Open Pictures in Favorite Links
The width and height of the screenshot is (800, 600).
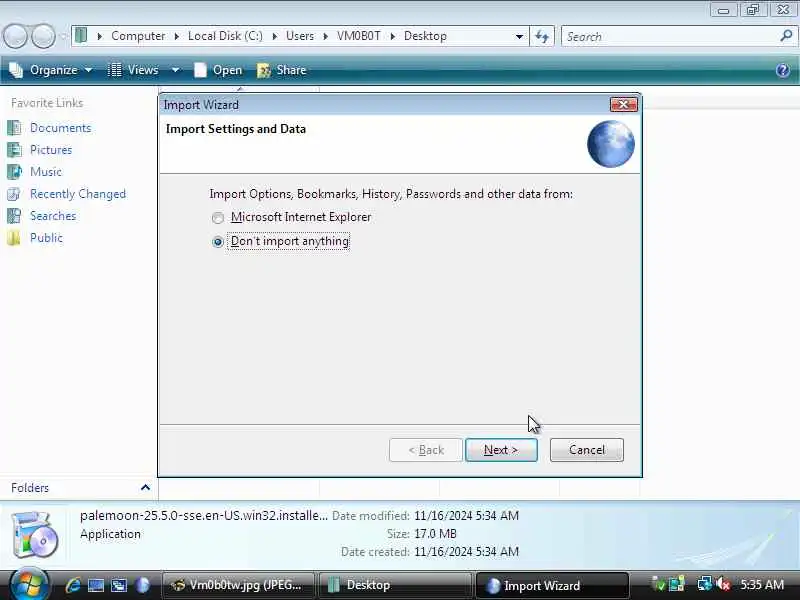(51, 150)
